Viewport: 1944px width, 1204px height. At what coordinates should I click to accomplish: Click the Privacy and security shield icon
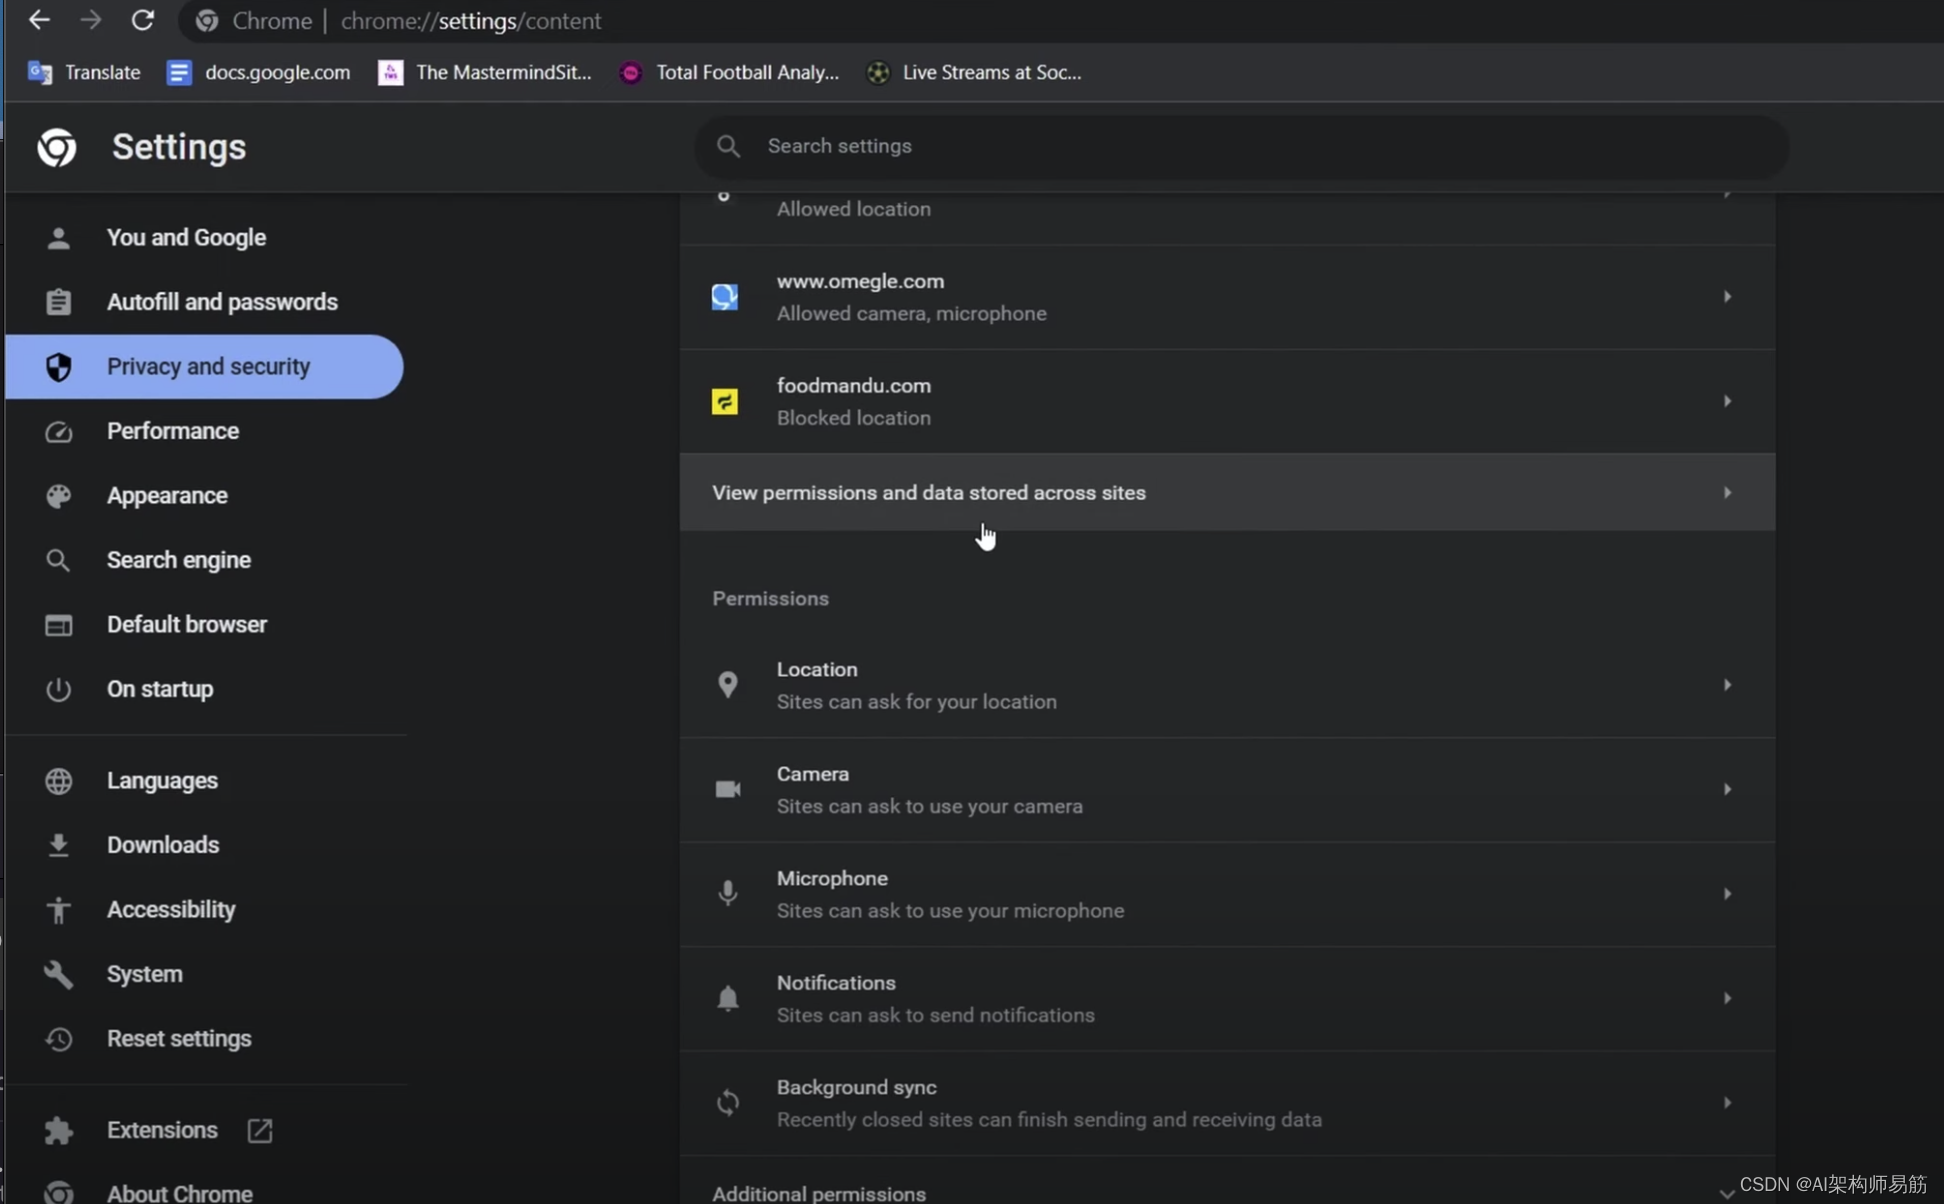coord(58,367)
